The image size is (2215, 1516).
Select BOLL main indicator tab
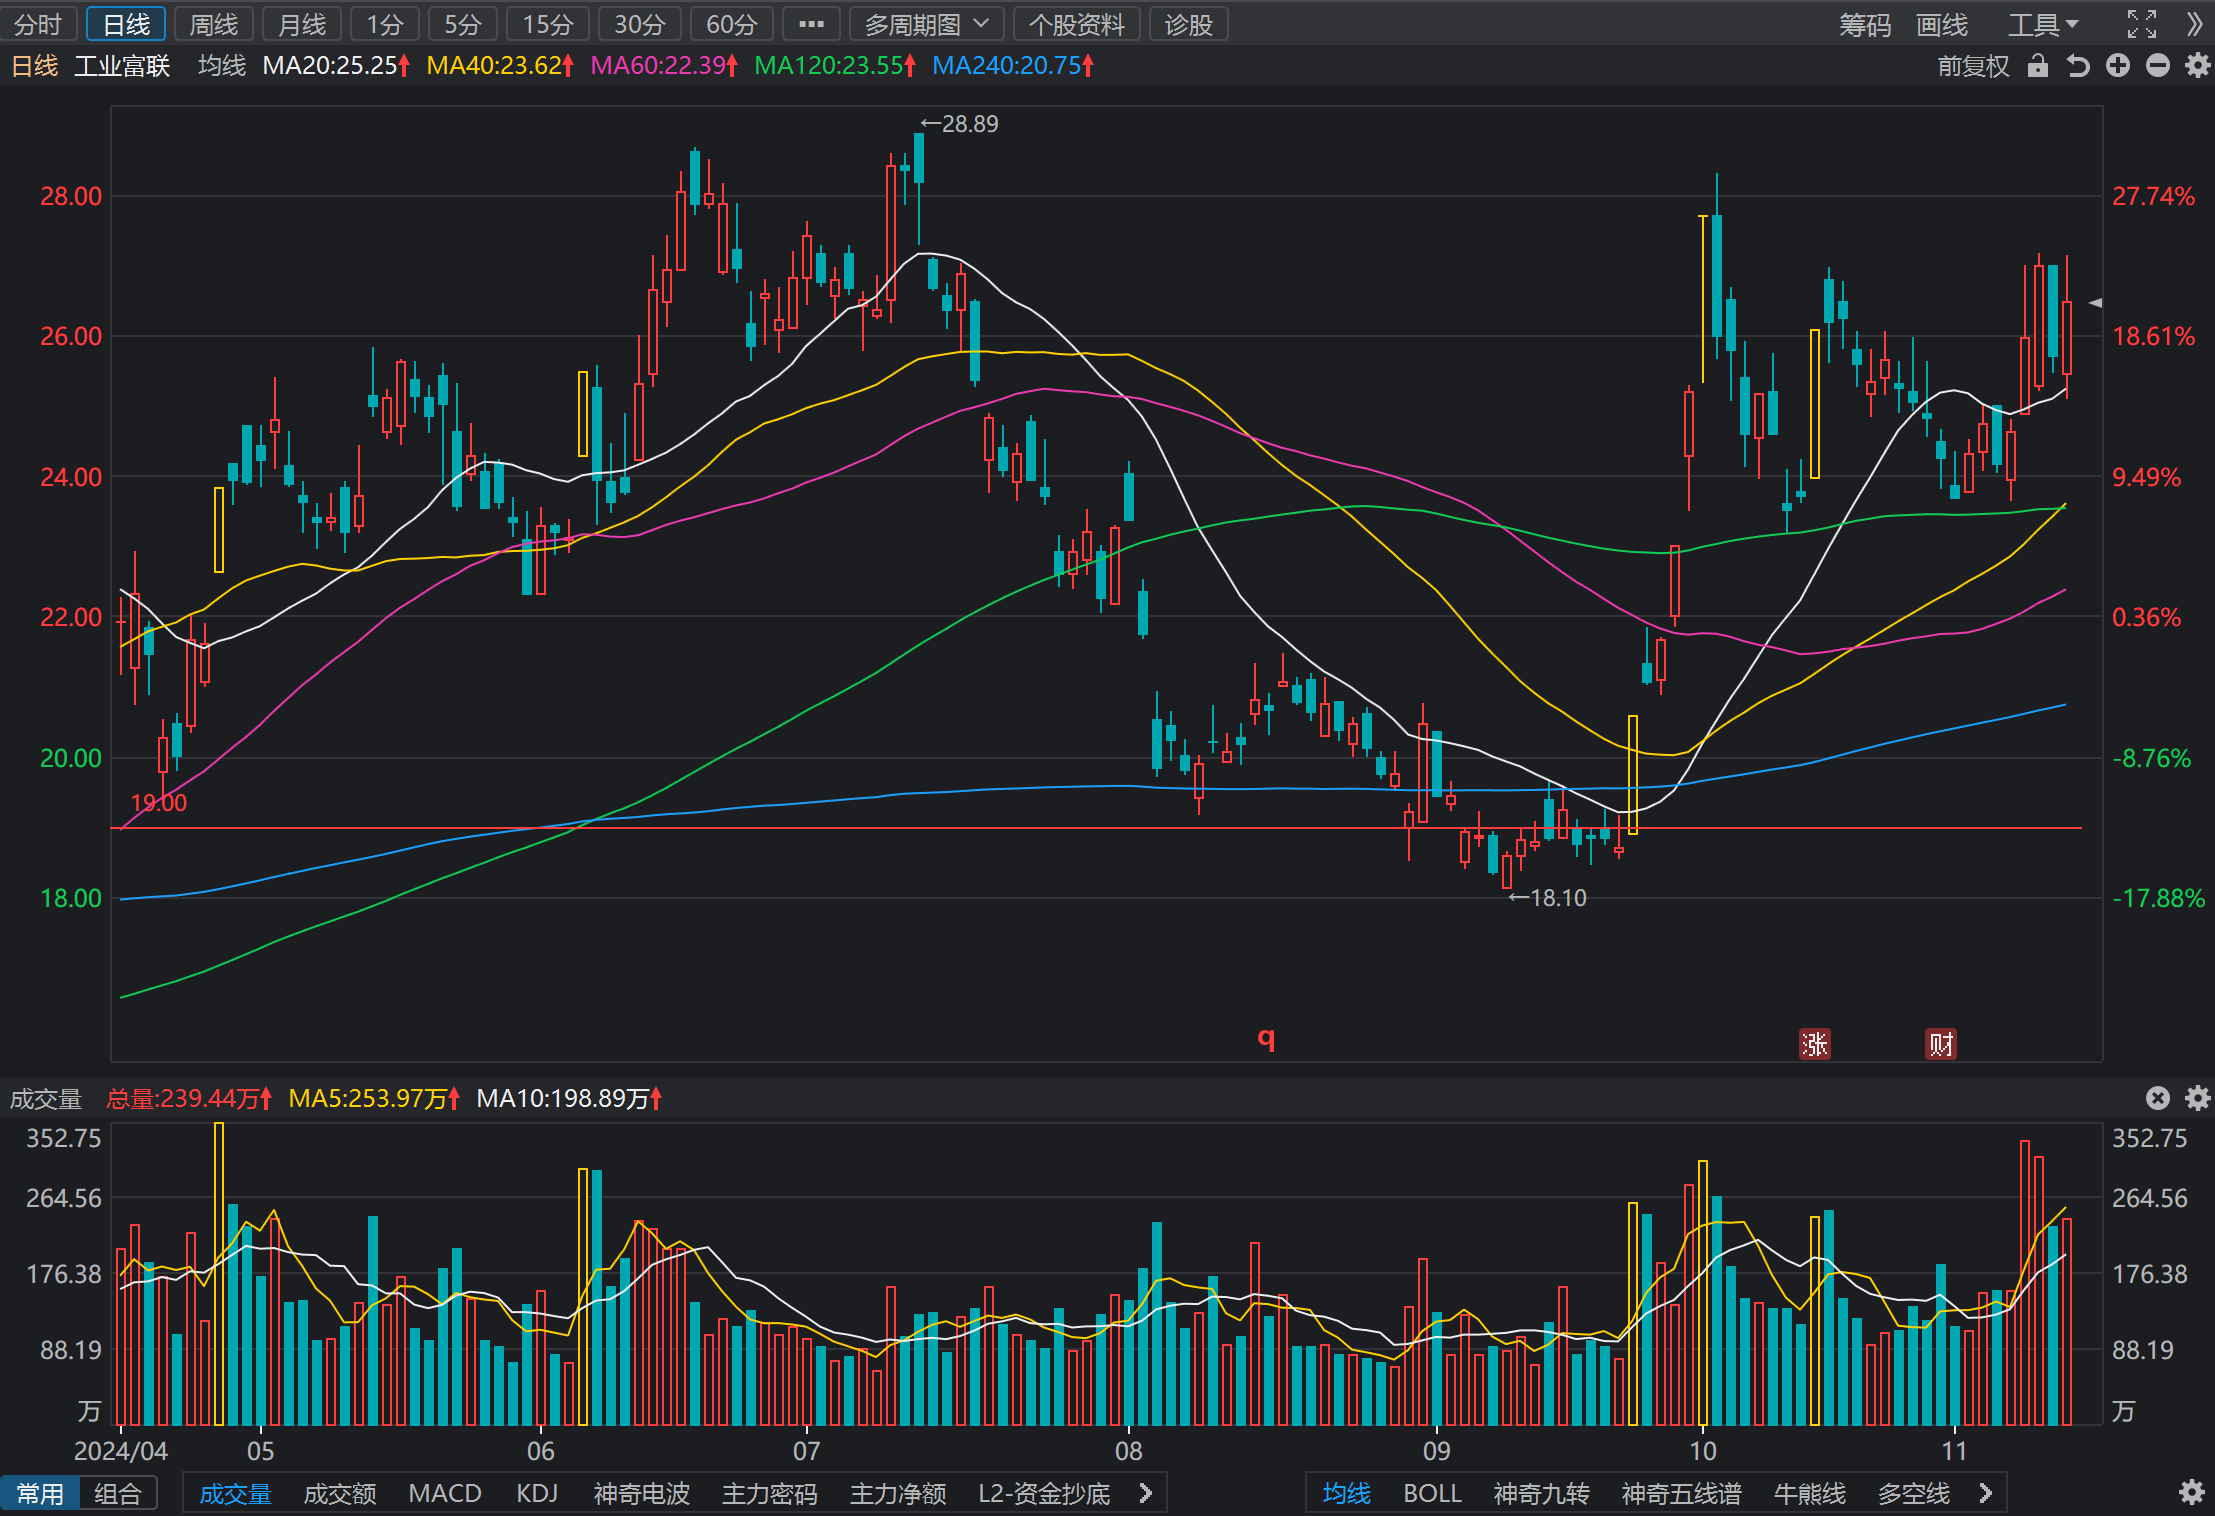[1432, 1493]
